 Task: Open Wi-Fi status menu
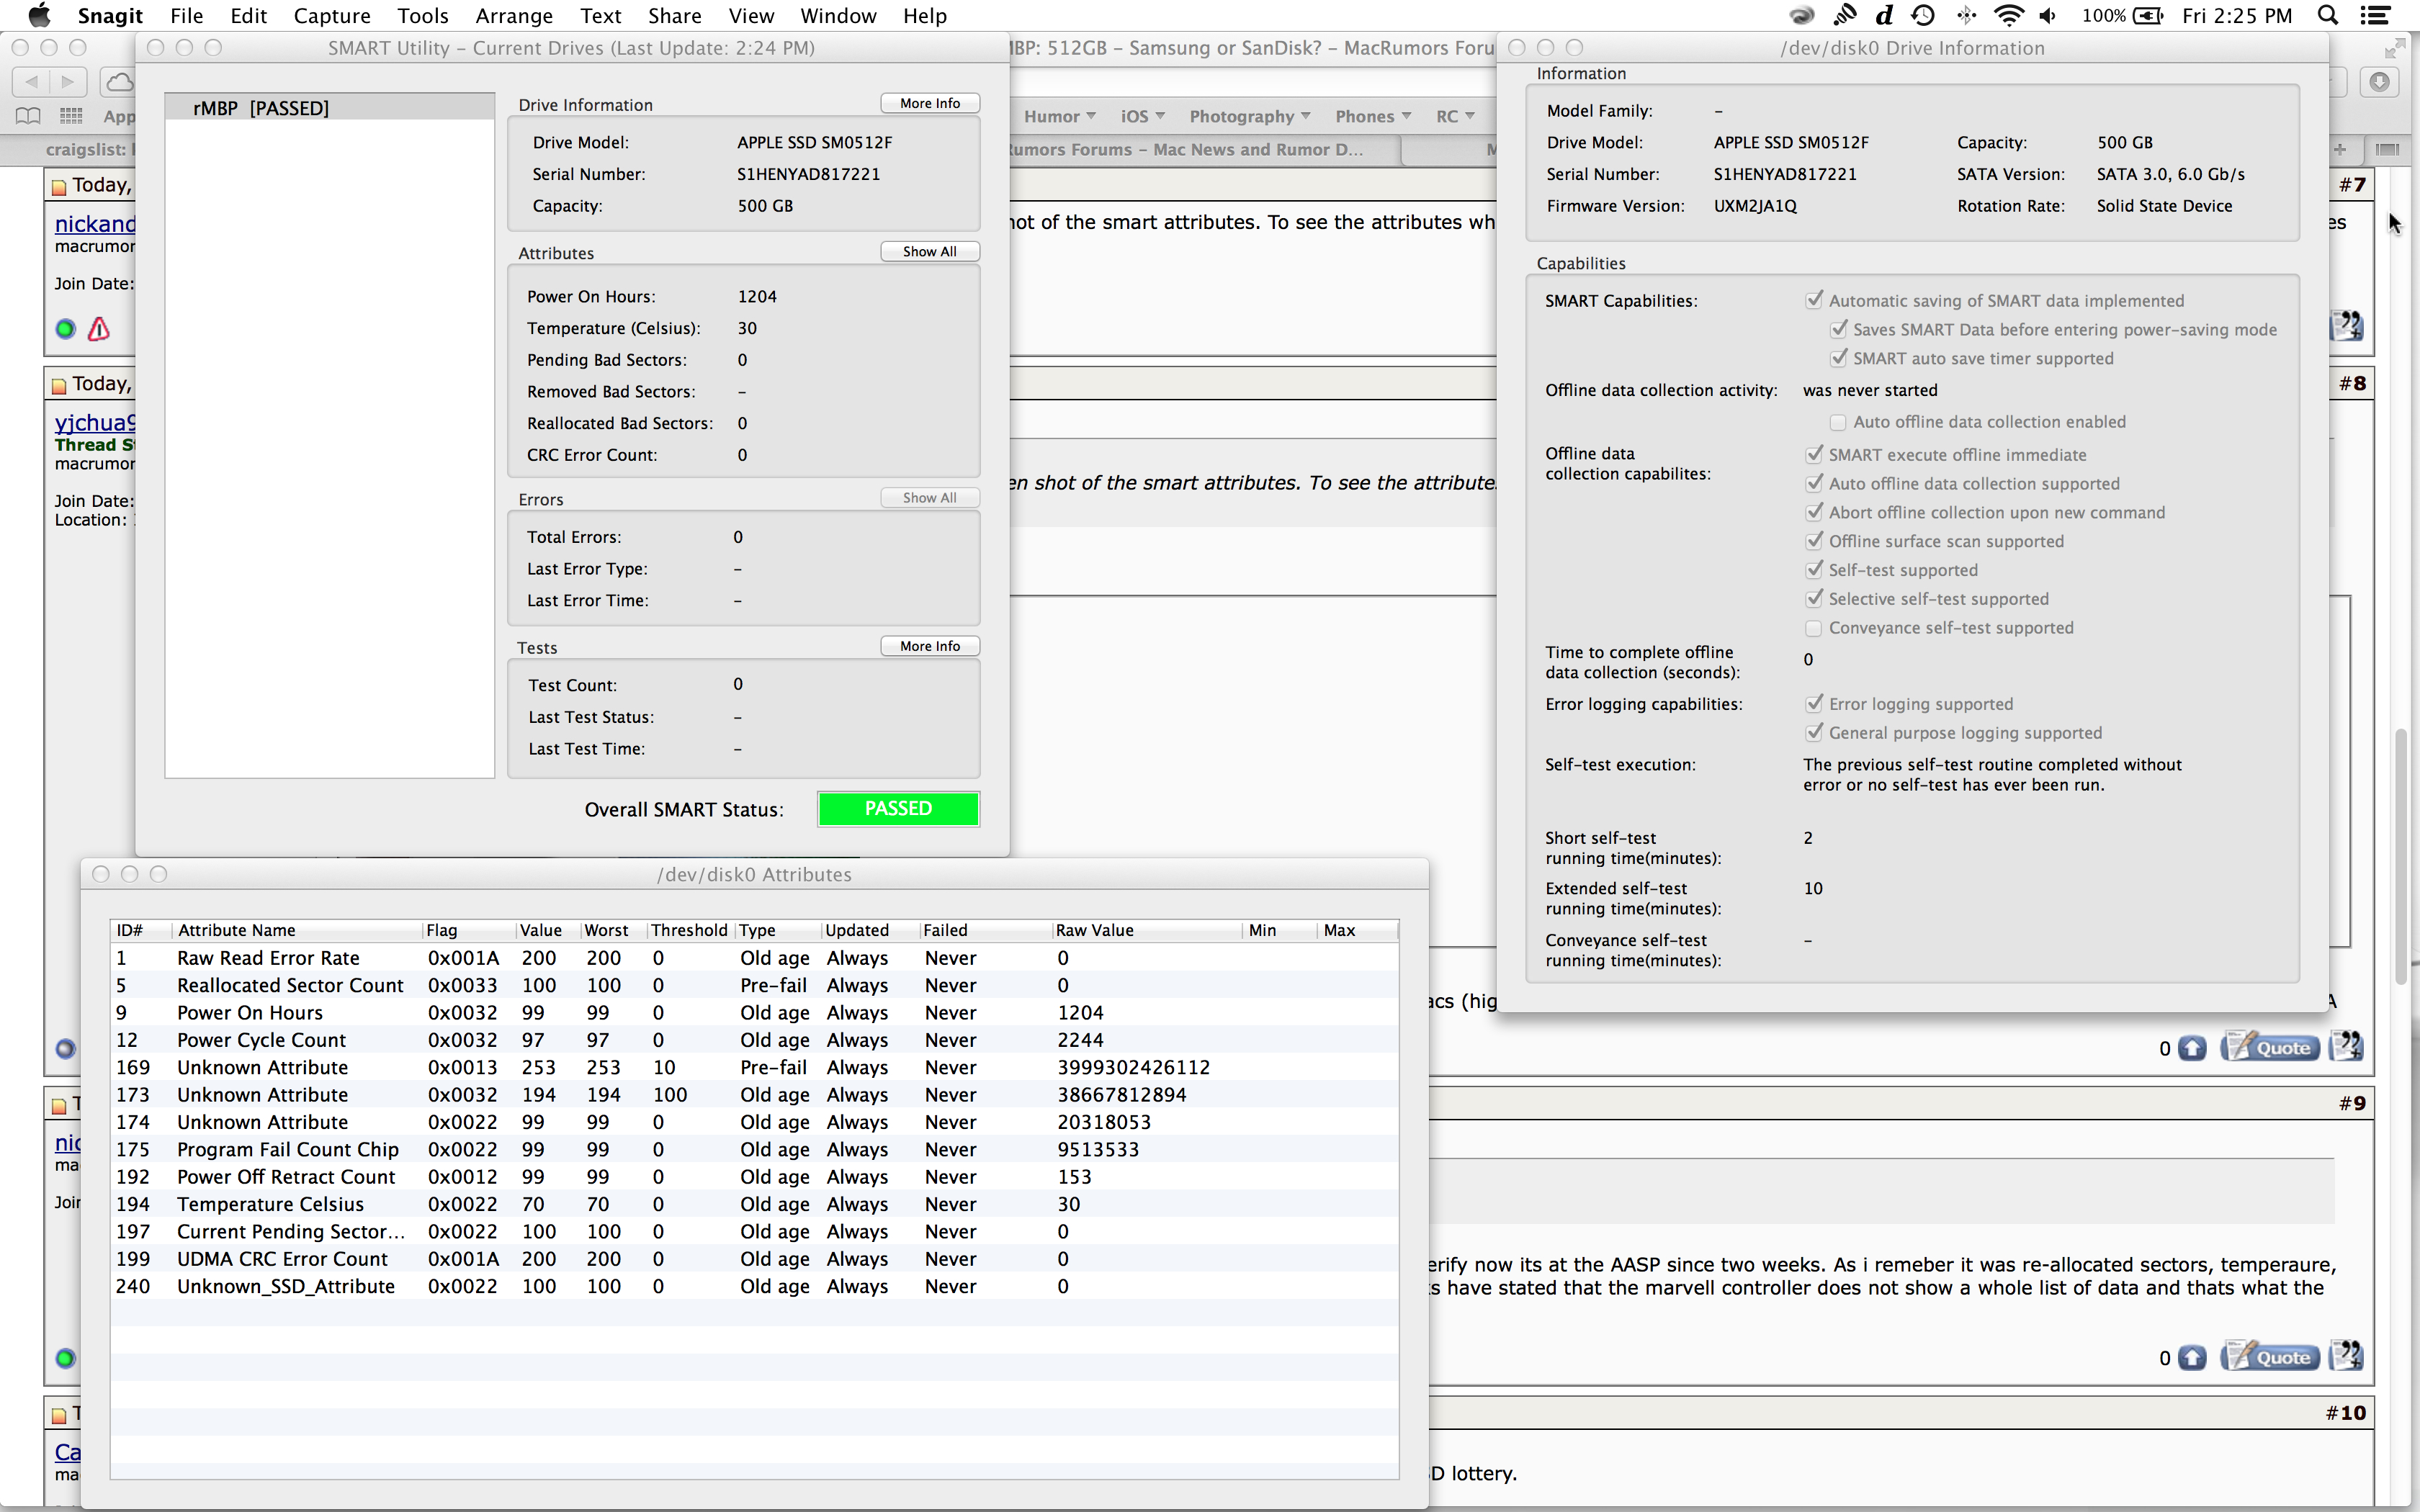[x=2008, y=15]
